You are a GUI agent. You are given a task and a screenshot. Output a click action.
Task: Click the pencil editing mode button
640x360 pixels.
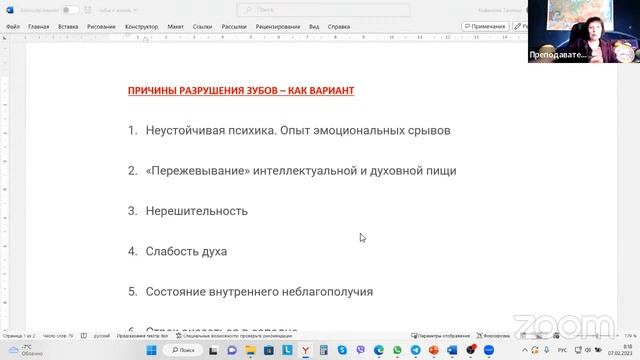520,26
